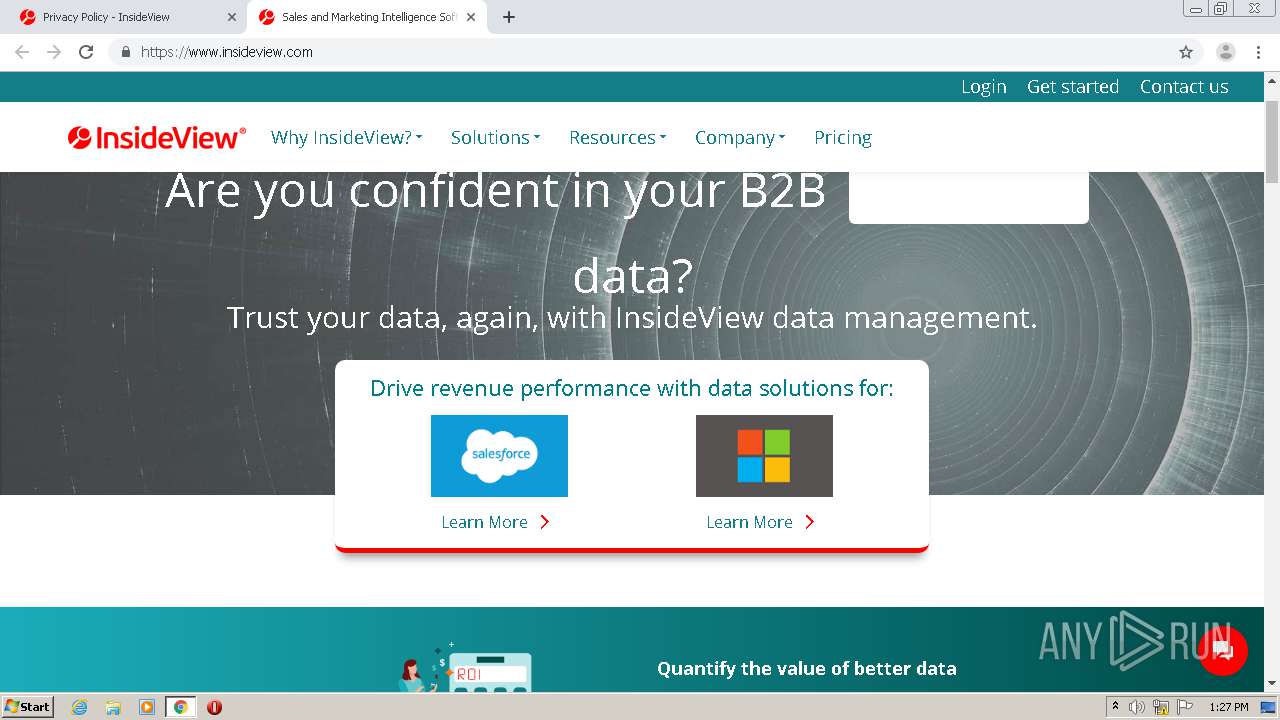The height and width of the screenshot is (720, 1280).
Task: Click the Salesforce logo tile
Action: 499,456
